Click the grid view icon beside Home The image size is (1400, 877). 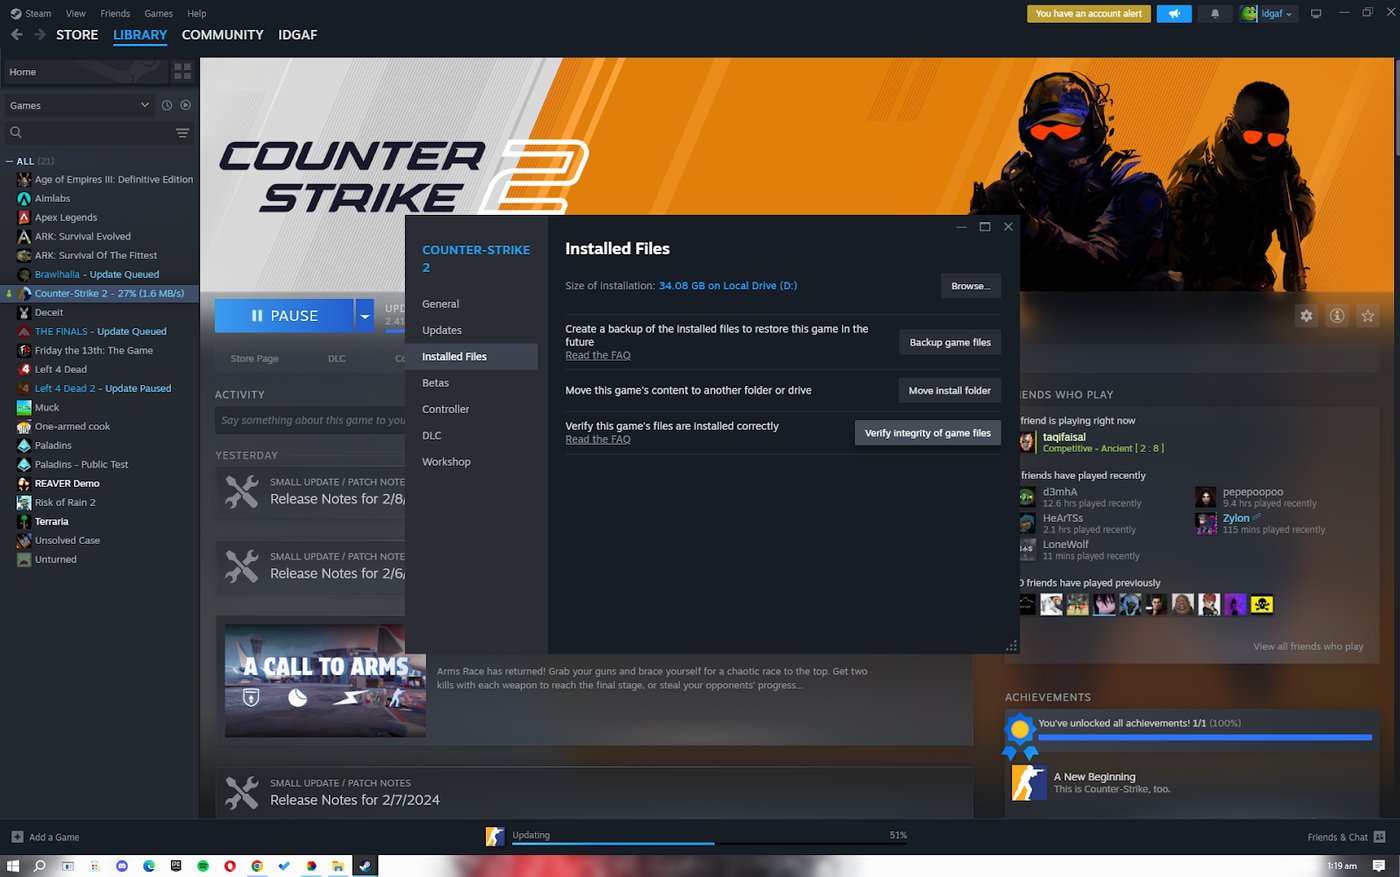182,71
